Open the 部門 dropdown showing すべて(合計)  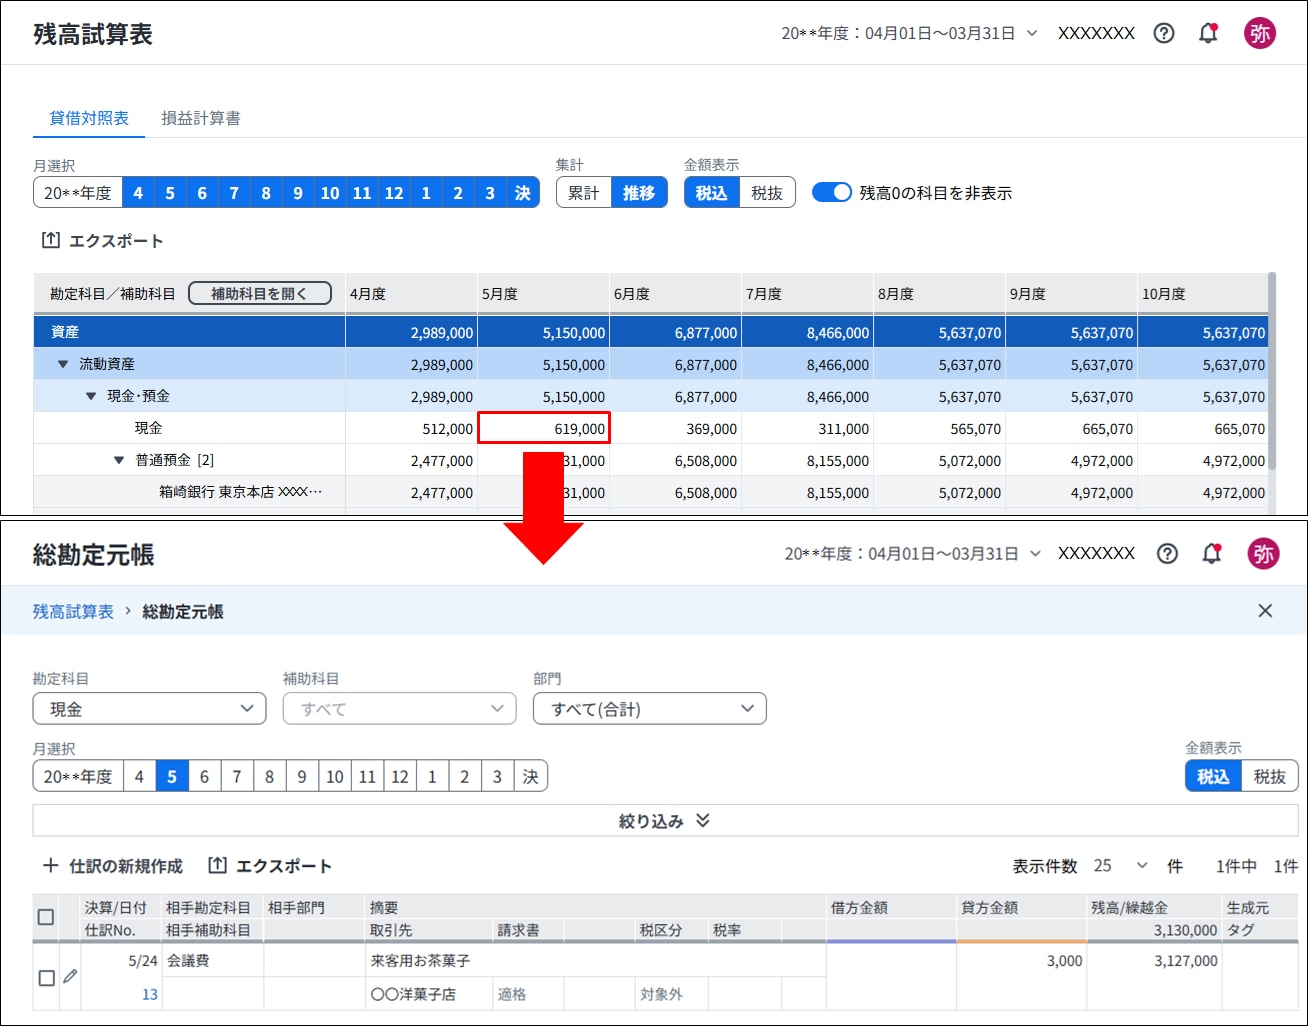(650, 709)
